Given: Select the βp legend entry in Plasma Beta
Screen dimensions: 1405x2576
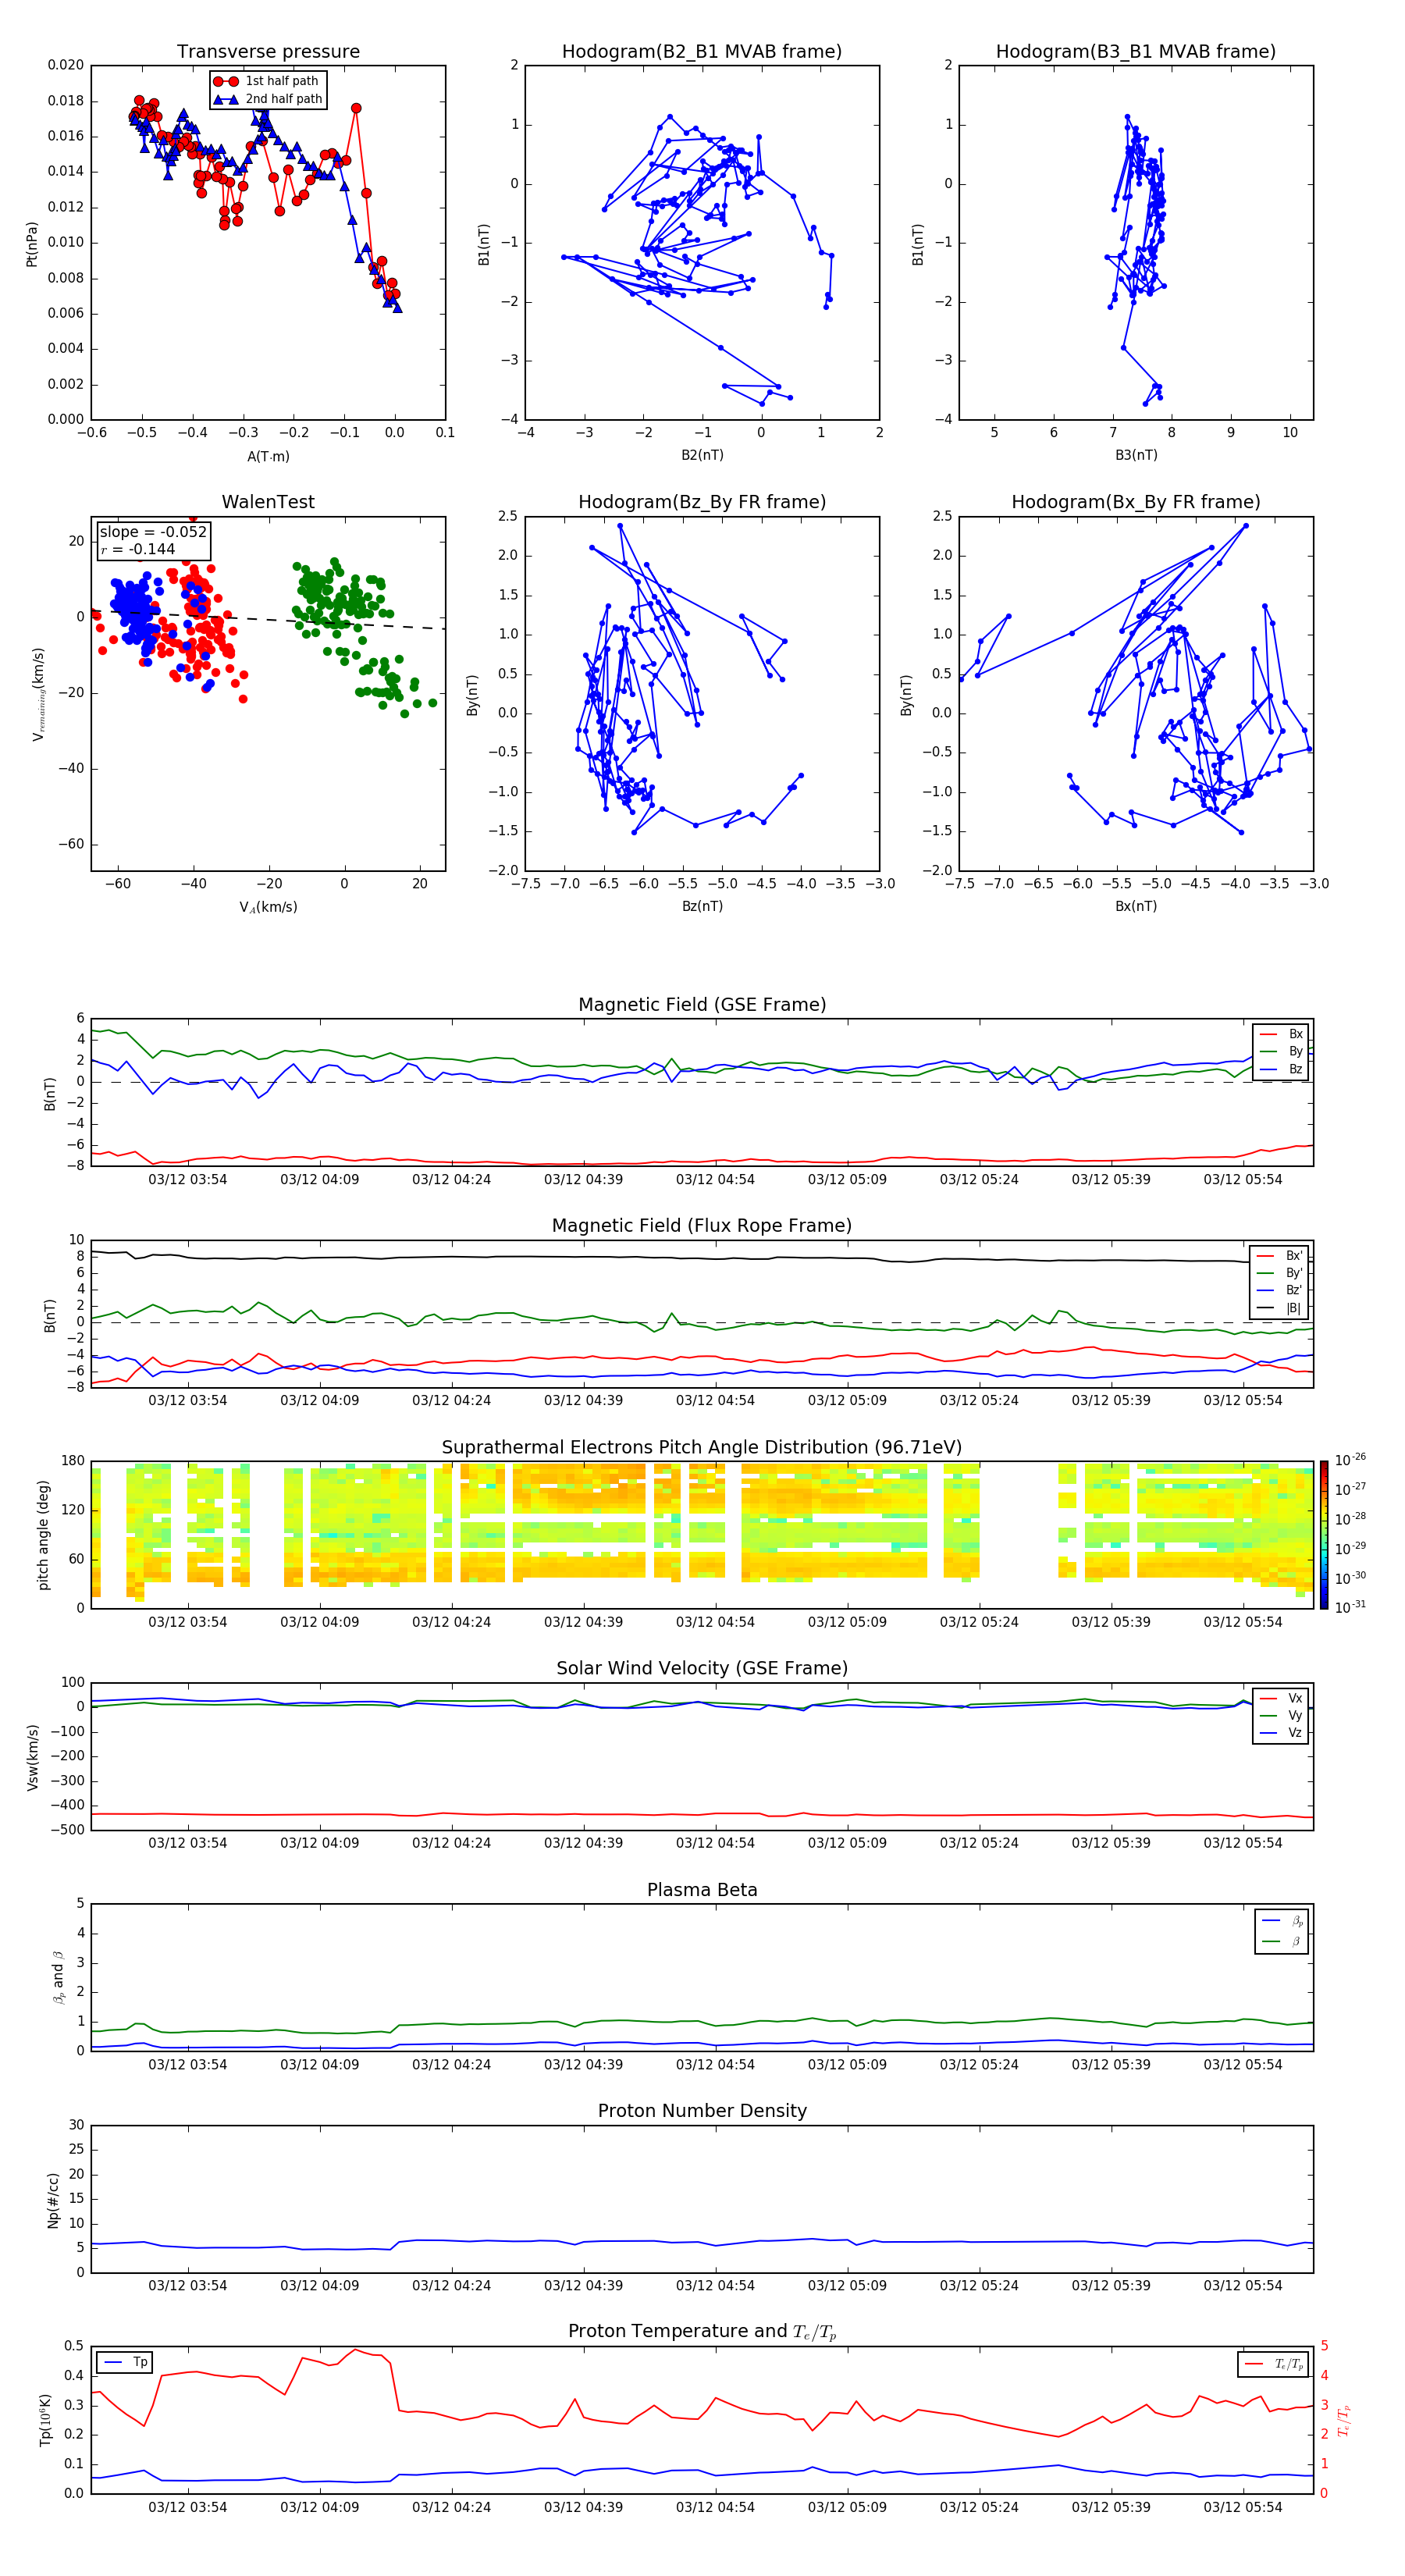Looking at the screenshot, I should pos(1283,1921).
